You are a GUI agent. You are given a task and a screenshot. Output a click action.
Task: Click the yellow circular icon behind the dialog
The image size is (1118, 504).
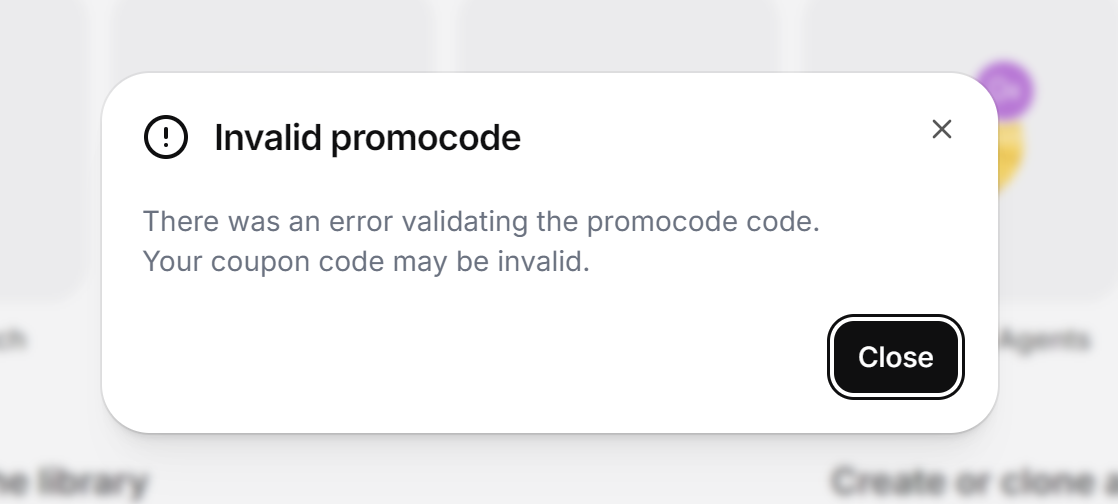coord(1011,155)
